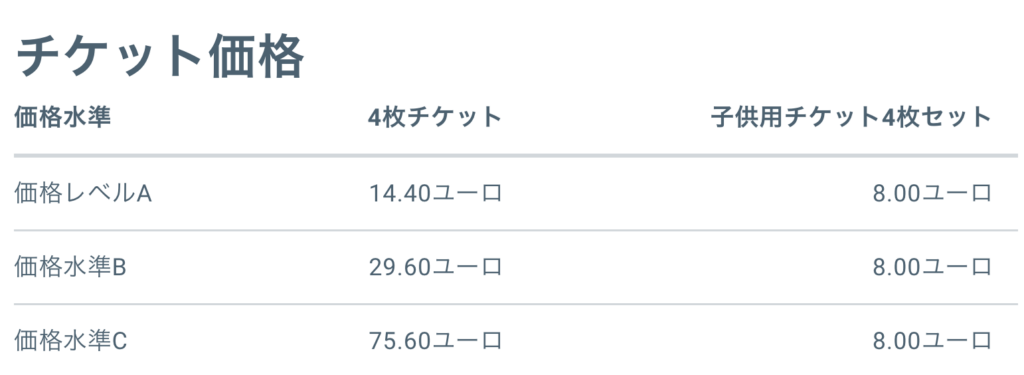The height and width of the screenshot is (375, 1024).
Task: Click the word 価格 in the main heading
Action: pos(257,57)
